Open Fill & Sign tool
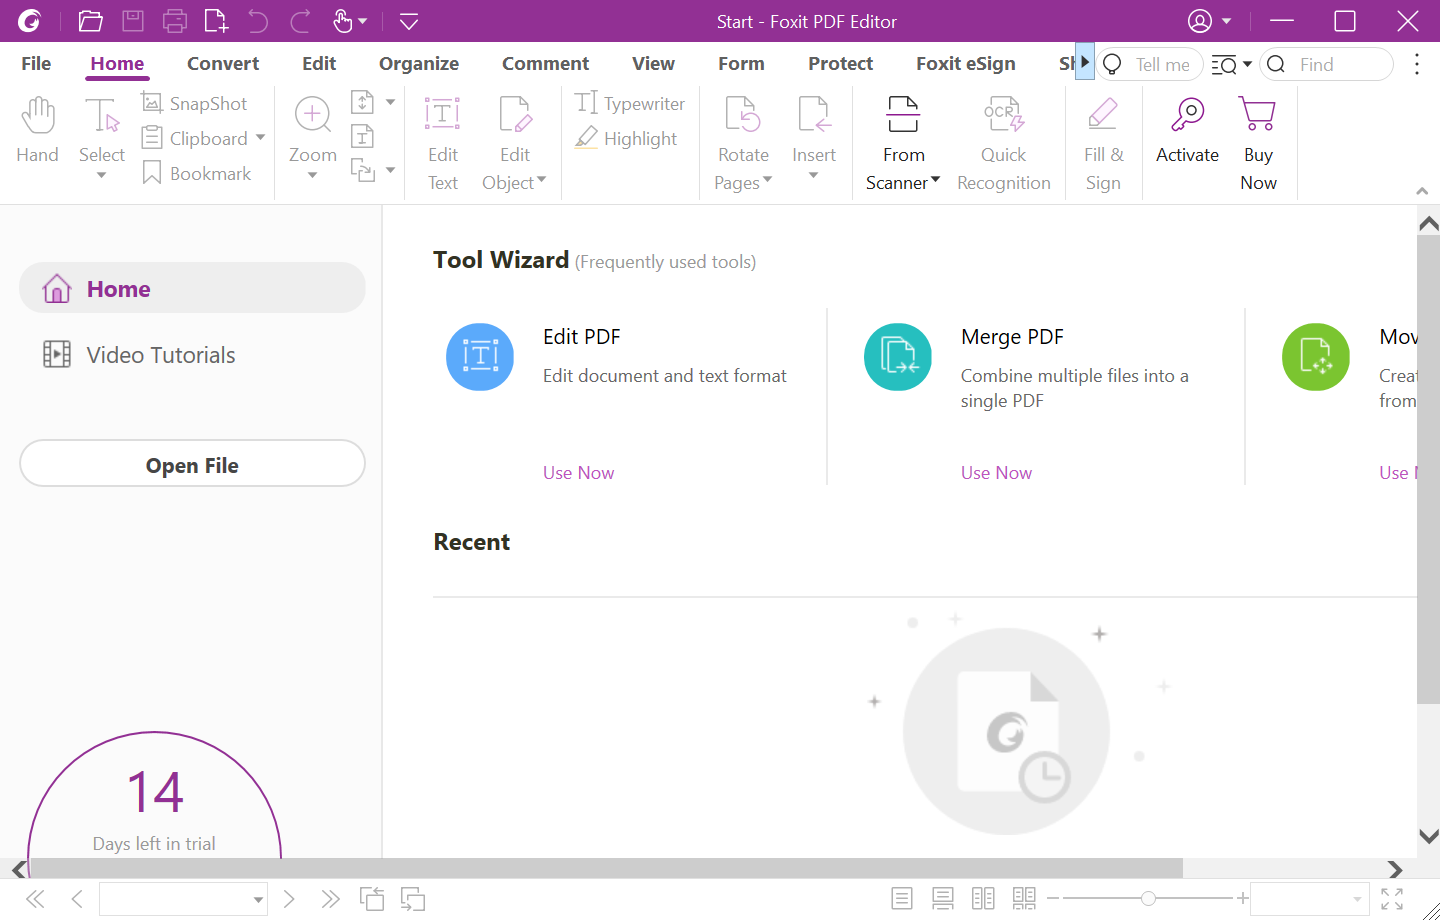This screenshot has width=1440, height=920. click(1103, 143)
